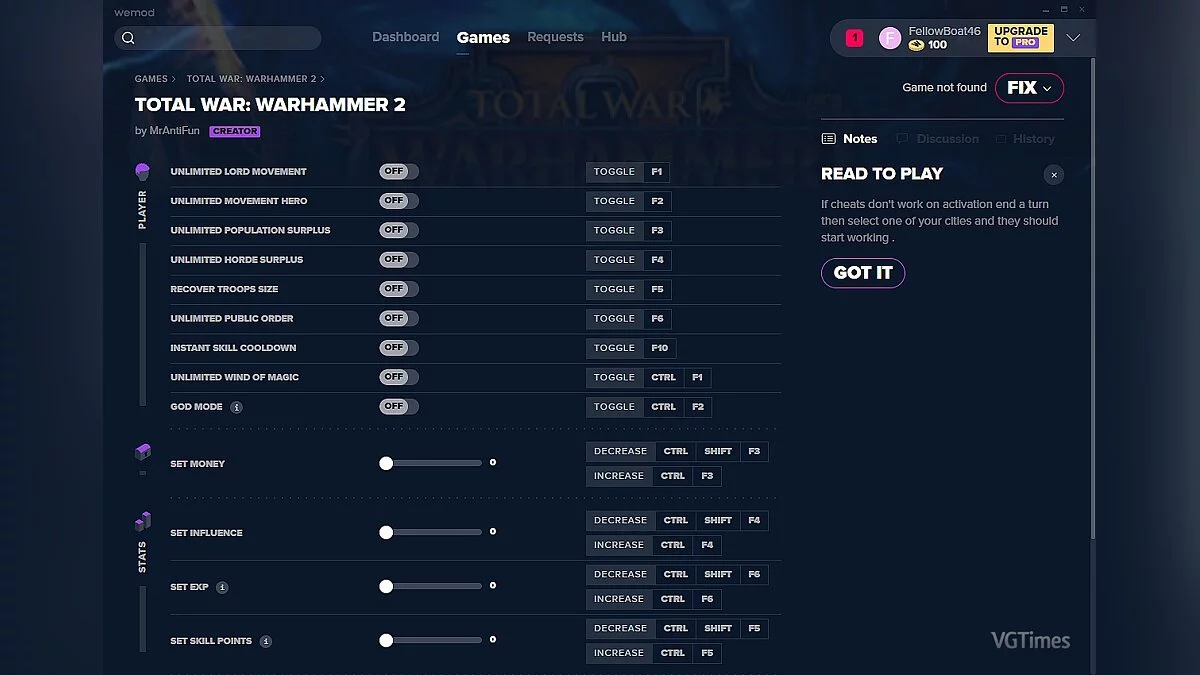Switch to the History tab
This screenshot has height=675, width=1200.
tap(1025, 139)
